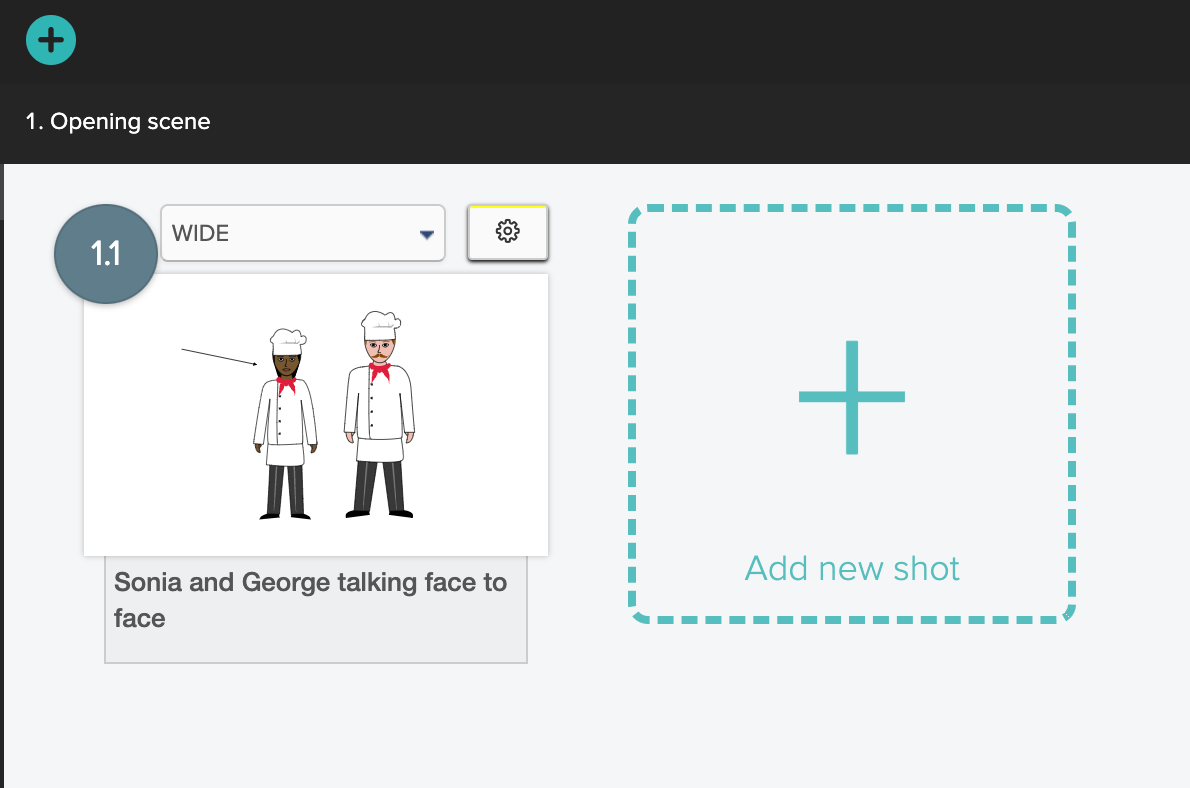Click empty space below the description text
The image size is (1190, 788).
315,646
